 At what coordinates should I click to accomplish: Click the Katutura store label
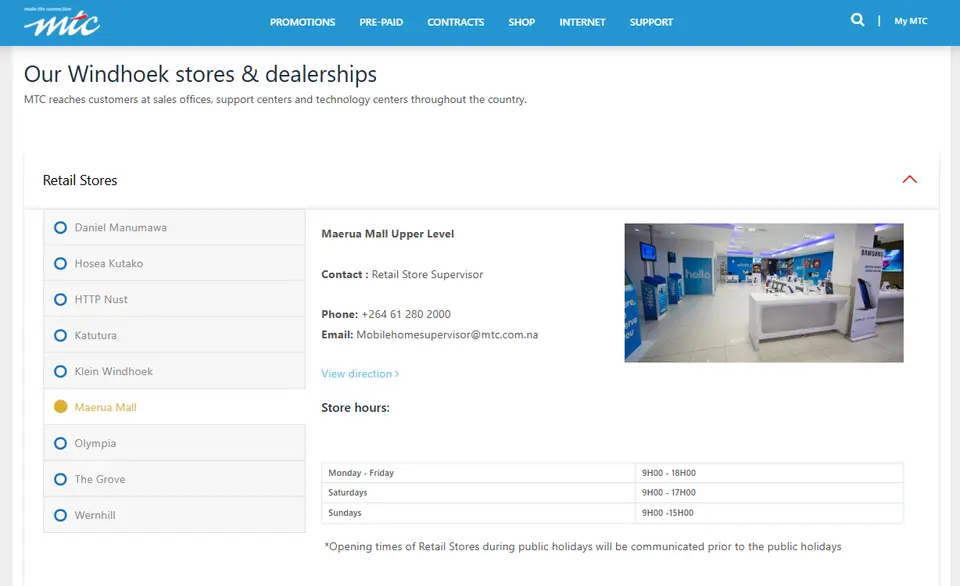tap(96, 336)
